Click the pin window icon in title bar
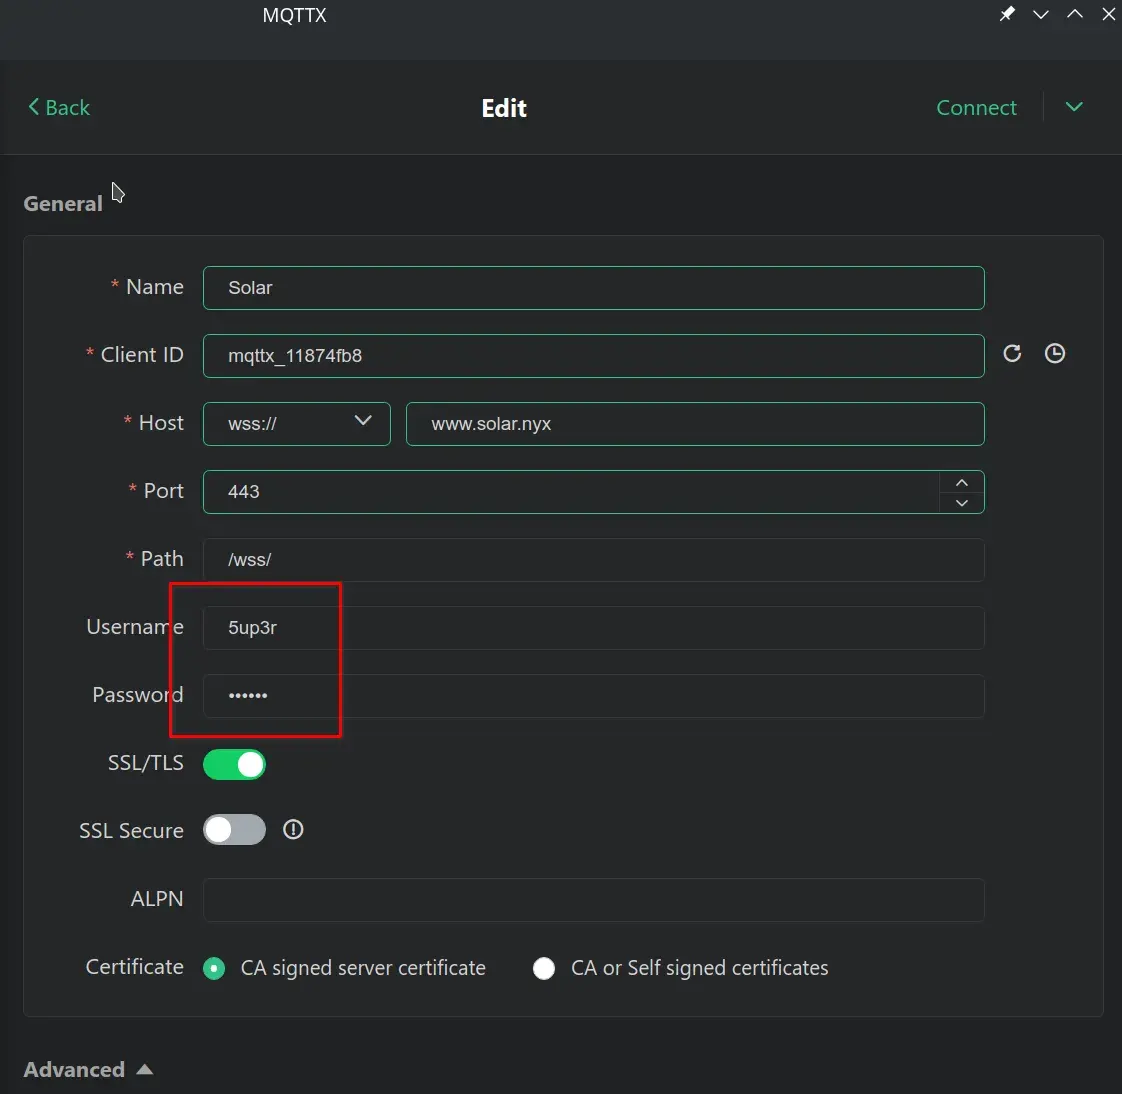 (x=1007, y=14)
